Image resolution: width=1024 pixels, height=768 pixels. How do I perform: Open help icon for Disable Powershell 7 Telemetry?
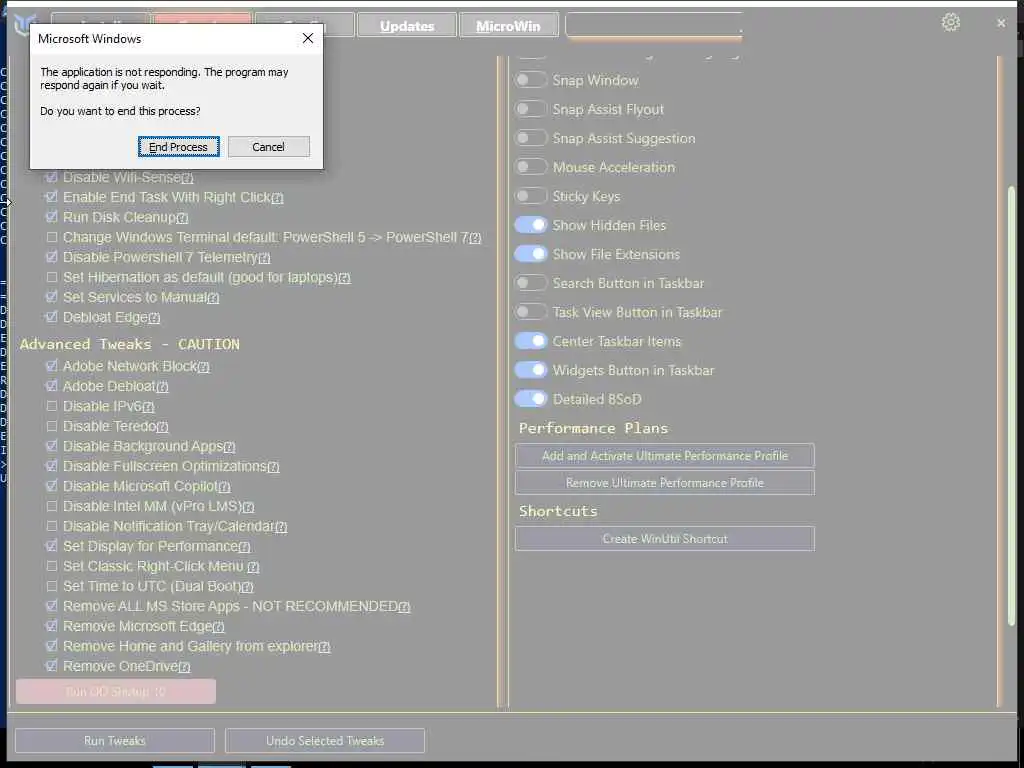264,258
